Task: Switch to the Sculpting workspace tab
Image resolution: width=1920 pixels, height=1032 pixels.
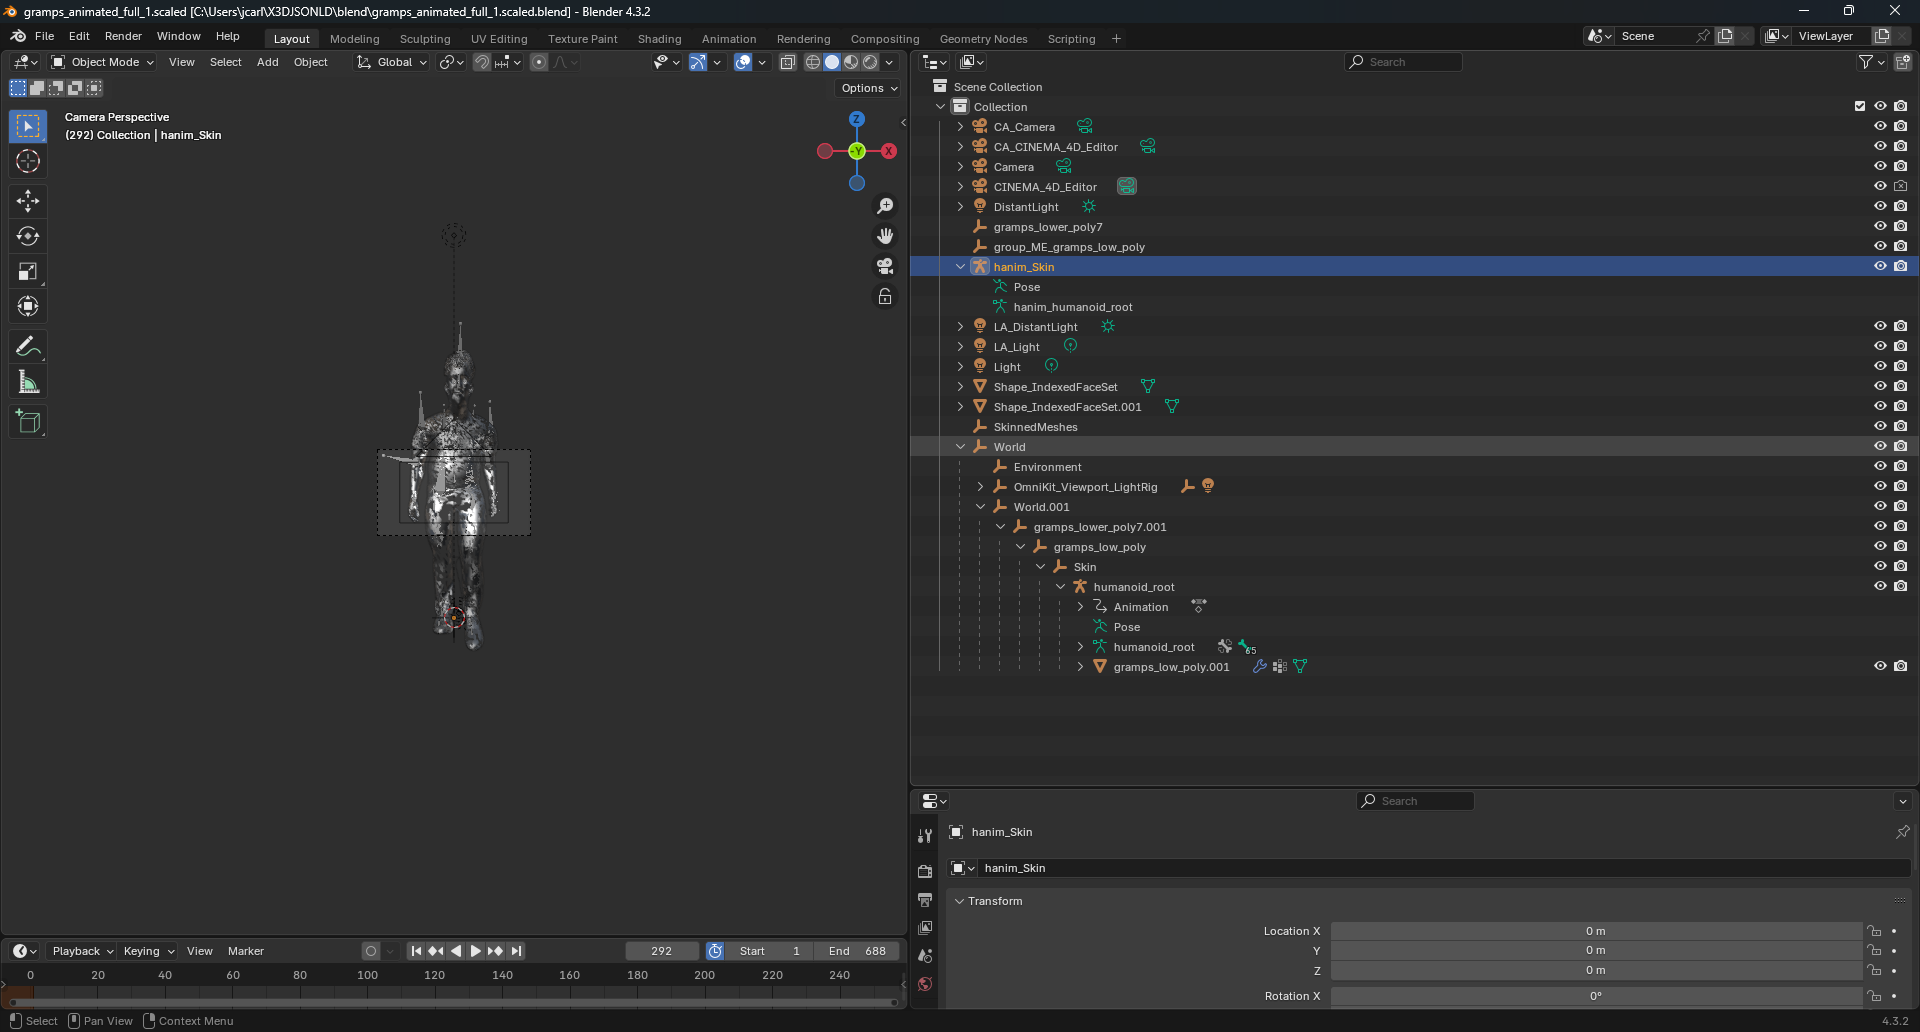Action: click(425, 39)
